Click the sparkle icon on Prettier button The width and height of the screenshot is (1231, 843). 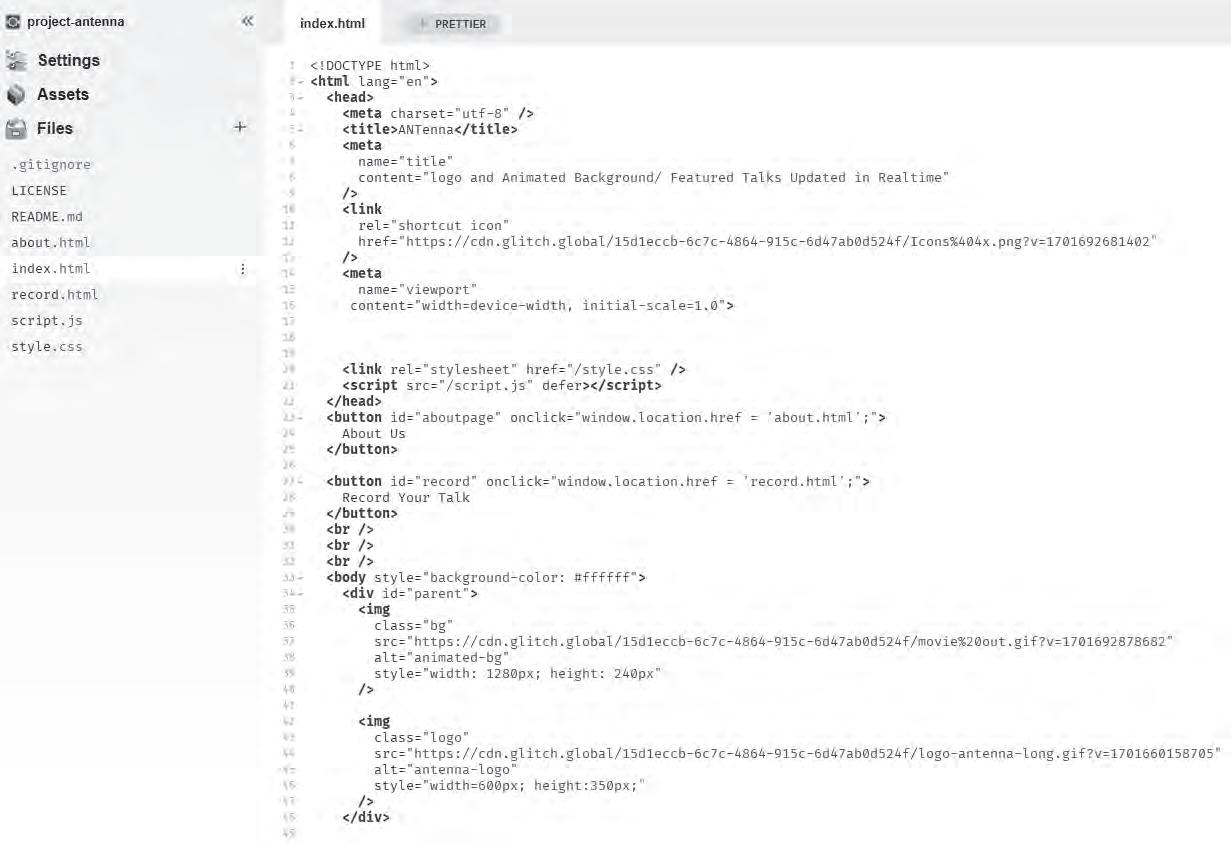(x=422, y=24)
